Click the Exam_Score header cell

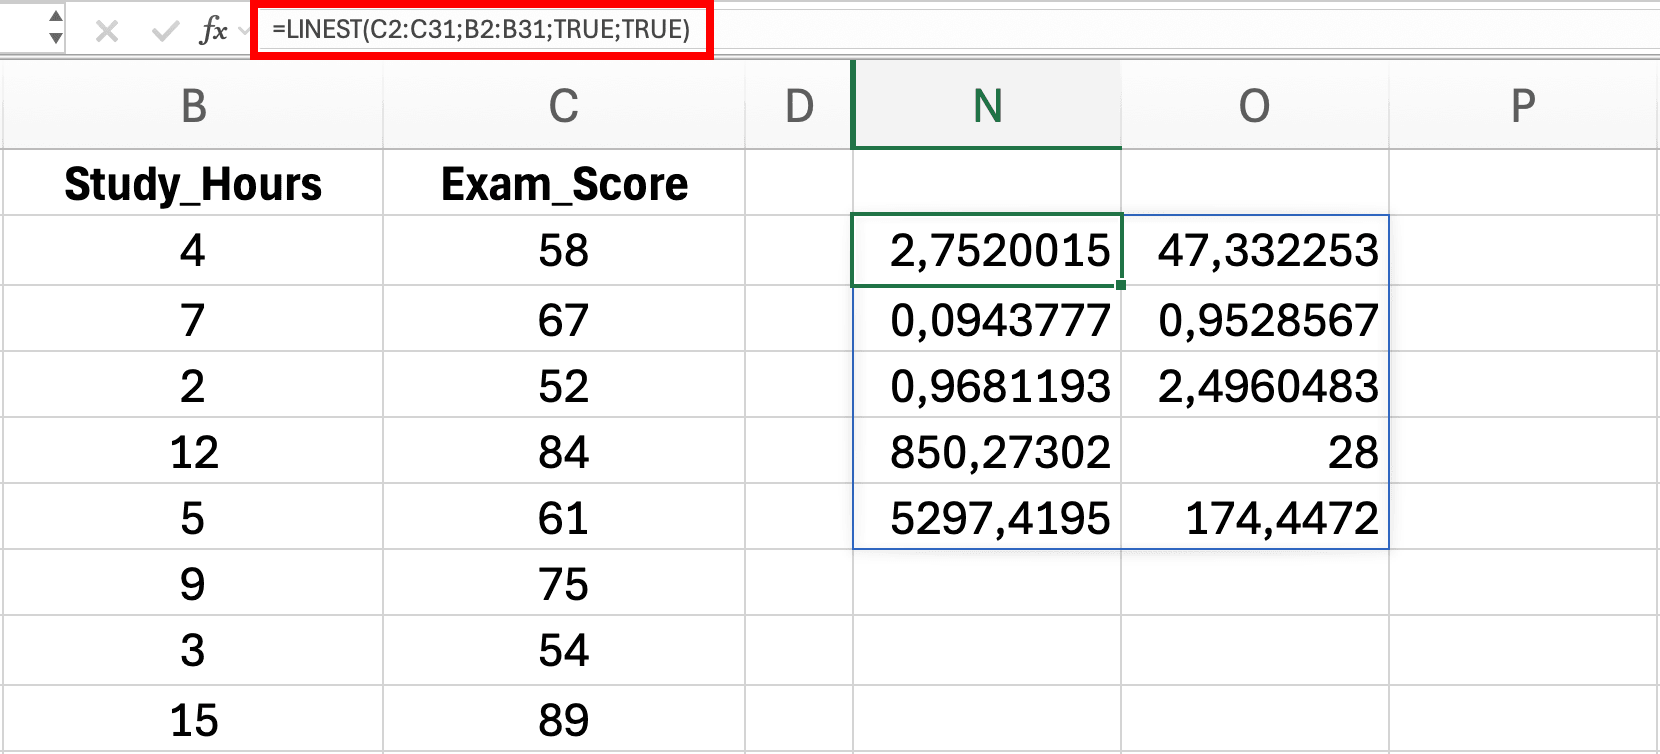563,184
